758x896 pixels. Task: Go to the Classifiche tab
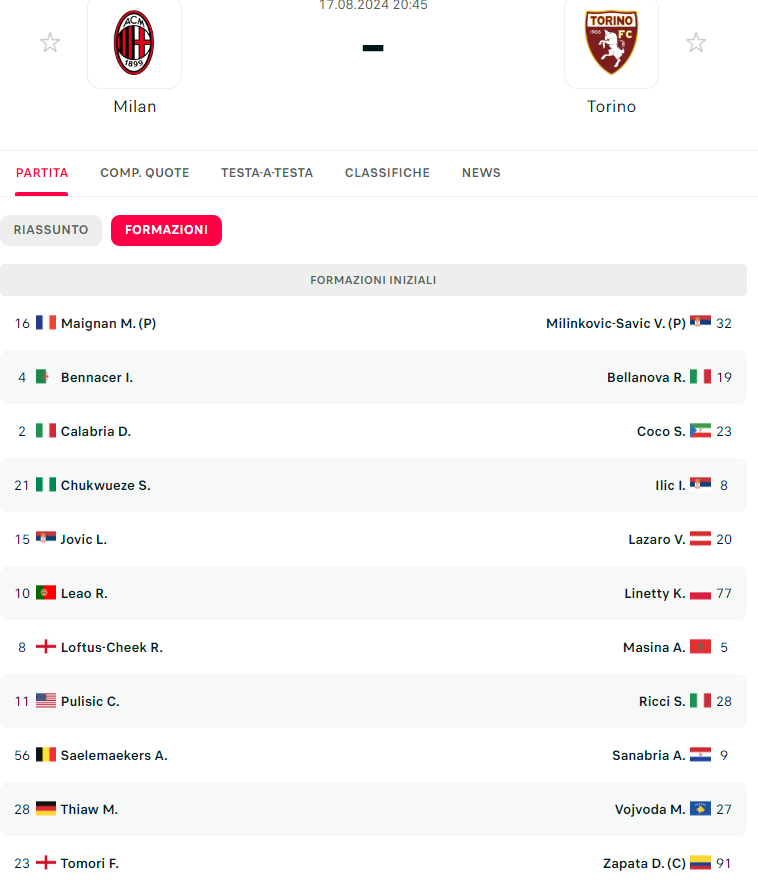click(387, 173)
